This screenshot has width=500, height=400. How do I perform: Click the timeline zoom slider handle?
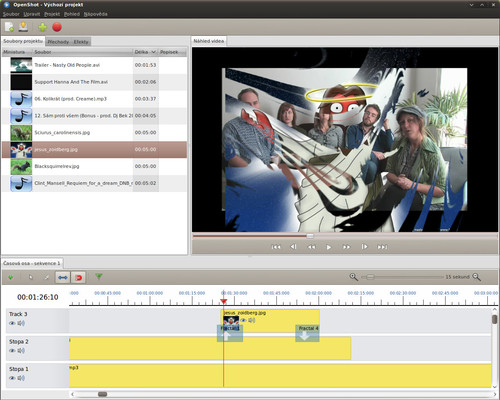[x=370, y=277]
